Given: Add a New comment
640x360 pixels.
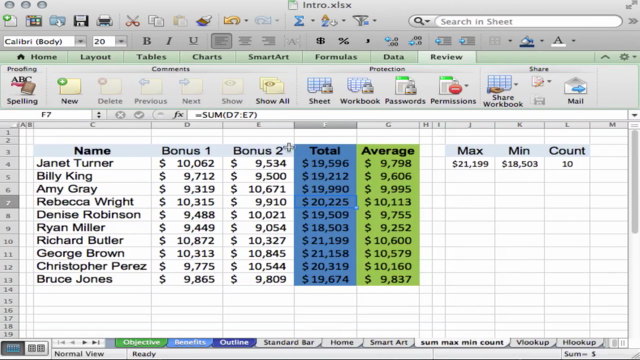Looking at the screenshot, I should coord(69,90).
